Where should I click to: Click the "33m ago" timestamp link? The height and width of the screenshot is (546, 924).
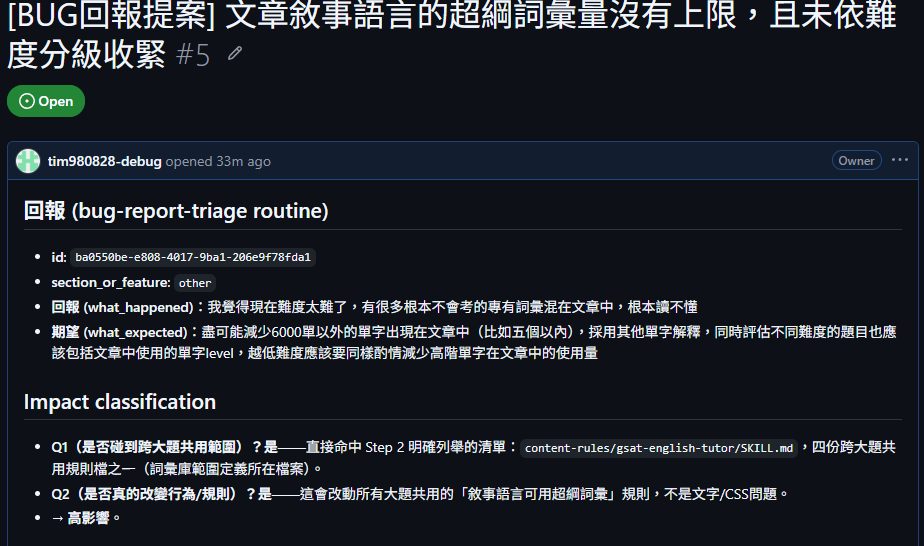click(x=243, y=161)
